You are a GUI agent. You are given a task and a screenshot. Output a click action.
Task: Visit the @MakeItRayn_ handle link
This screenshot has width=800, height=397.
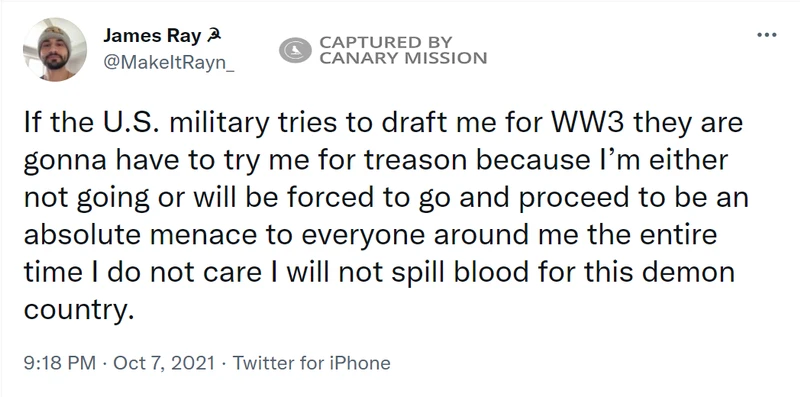[168, 63]
